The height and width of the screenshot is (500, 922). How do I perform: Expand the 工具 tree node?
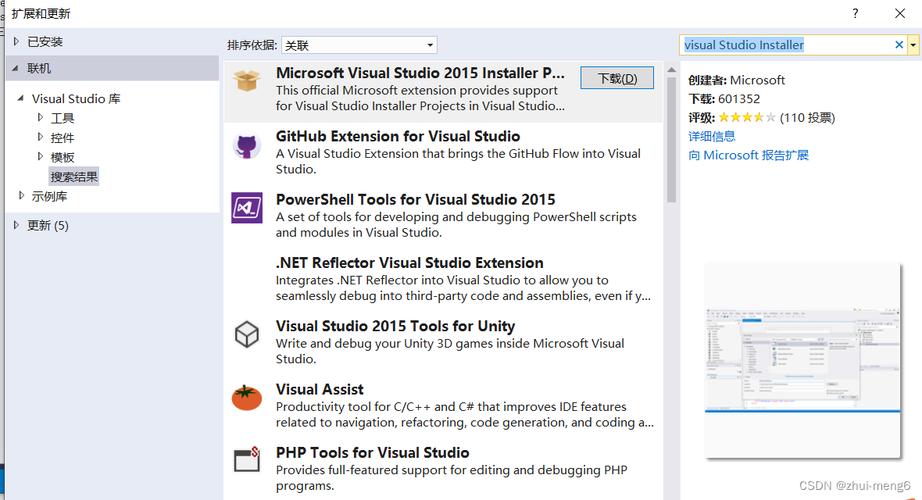[x=41, y=118]
